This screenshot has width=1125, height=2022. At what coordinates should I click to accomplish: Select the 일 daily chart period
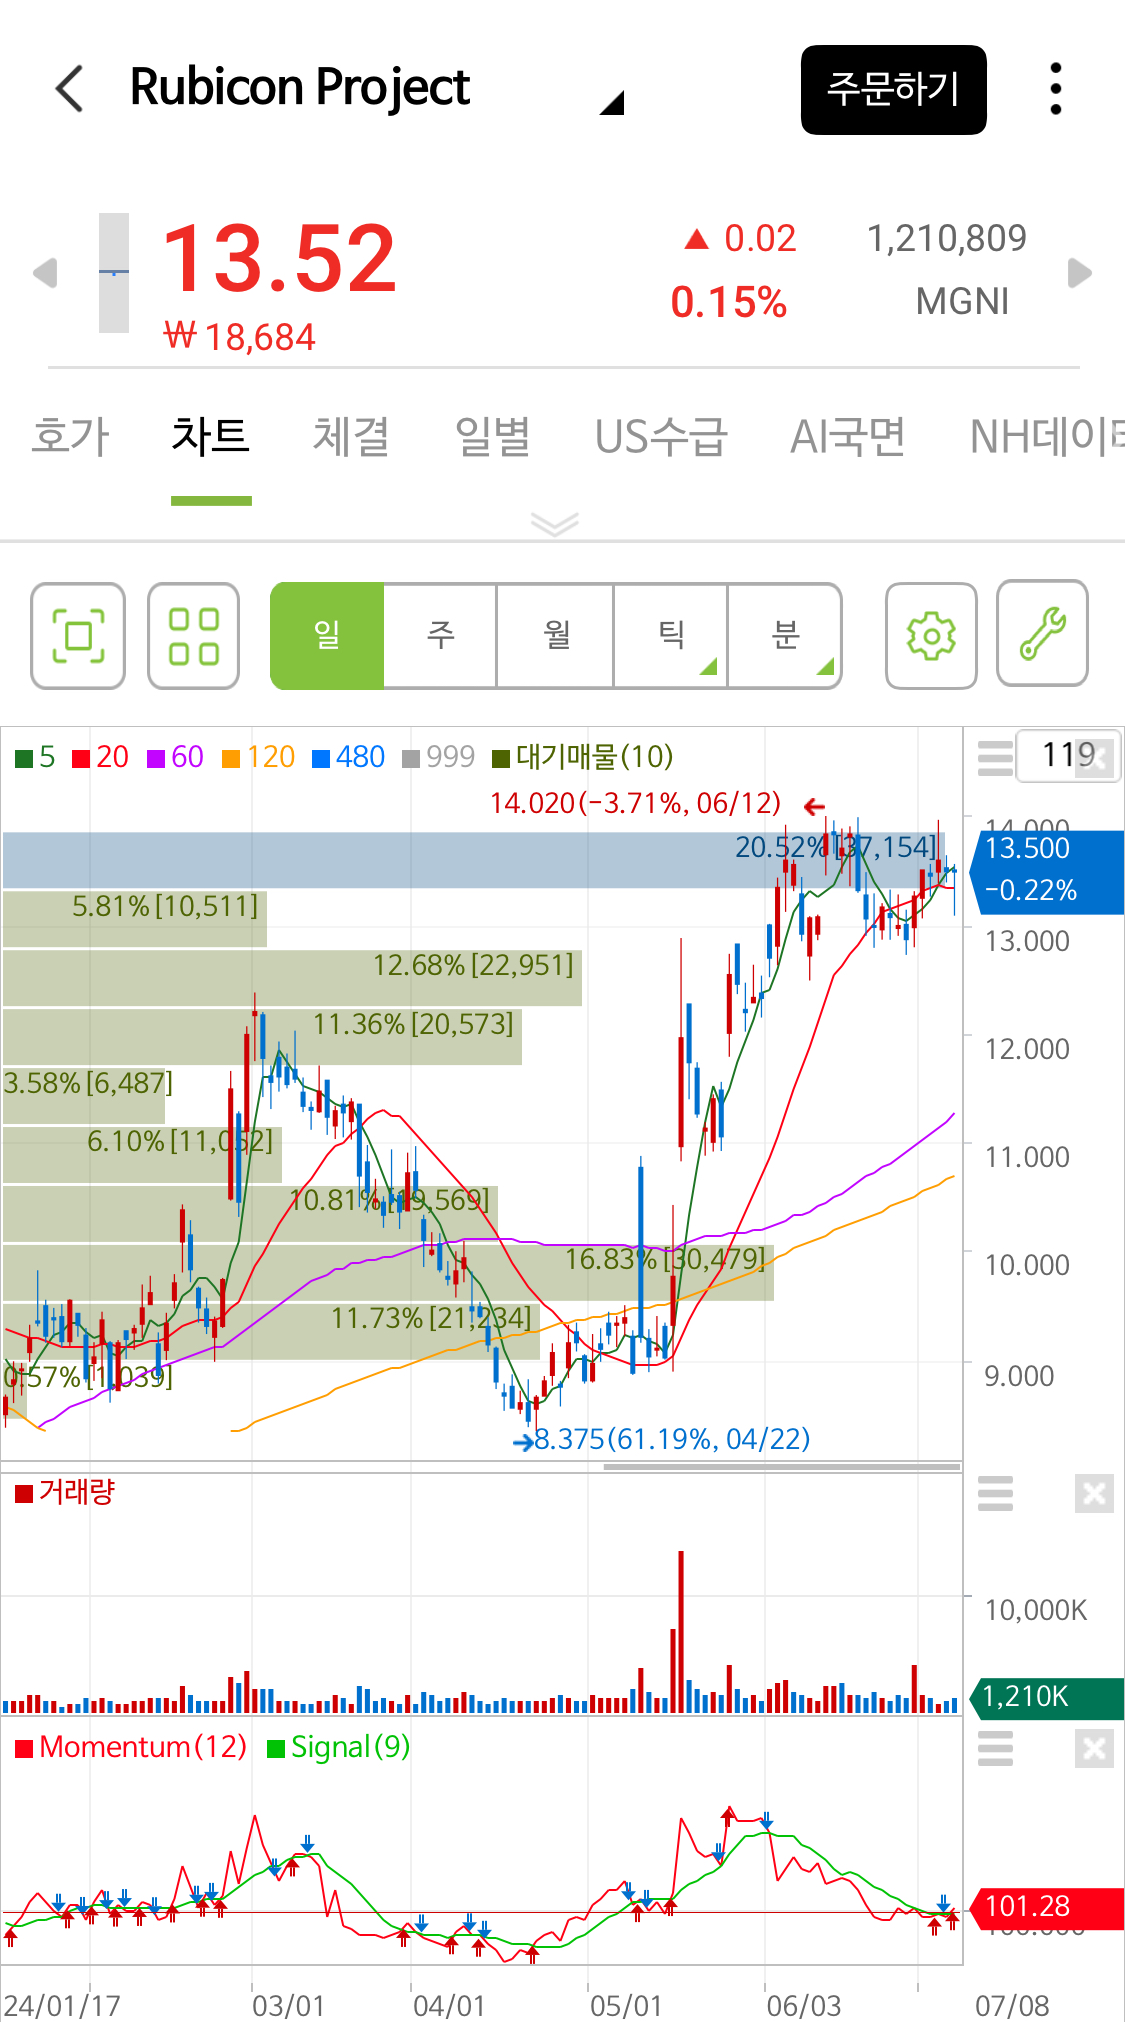point(327,635)
